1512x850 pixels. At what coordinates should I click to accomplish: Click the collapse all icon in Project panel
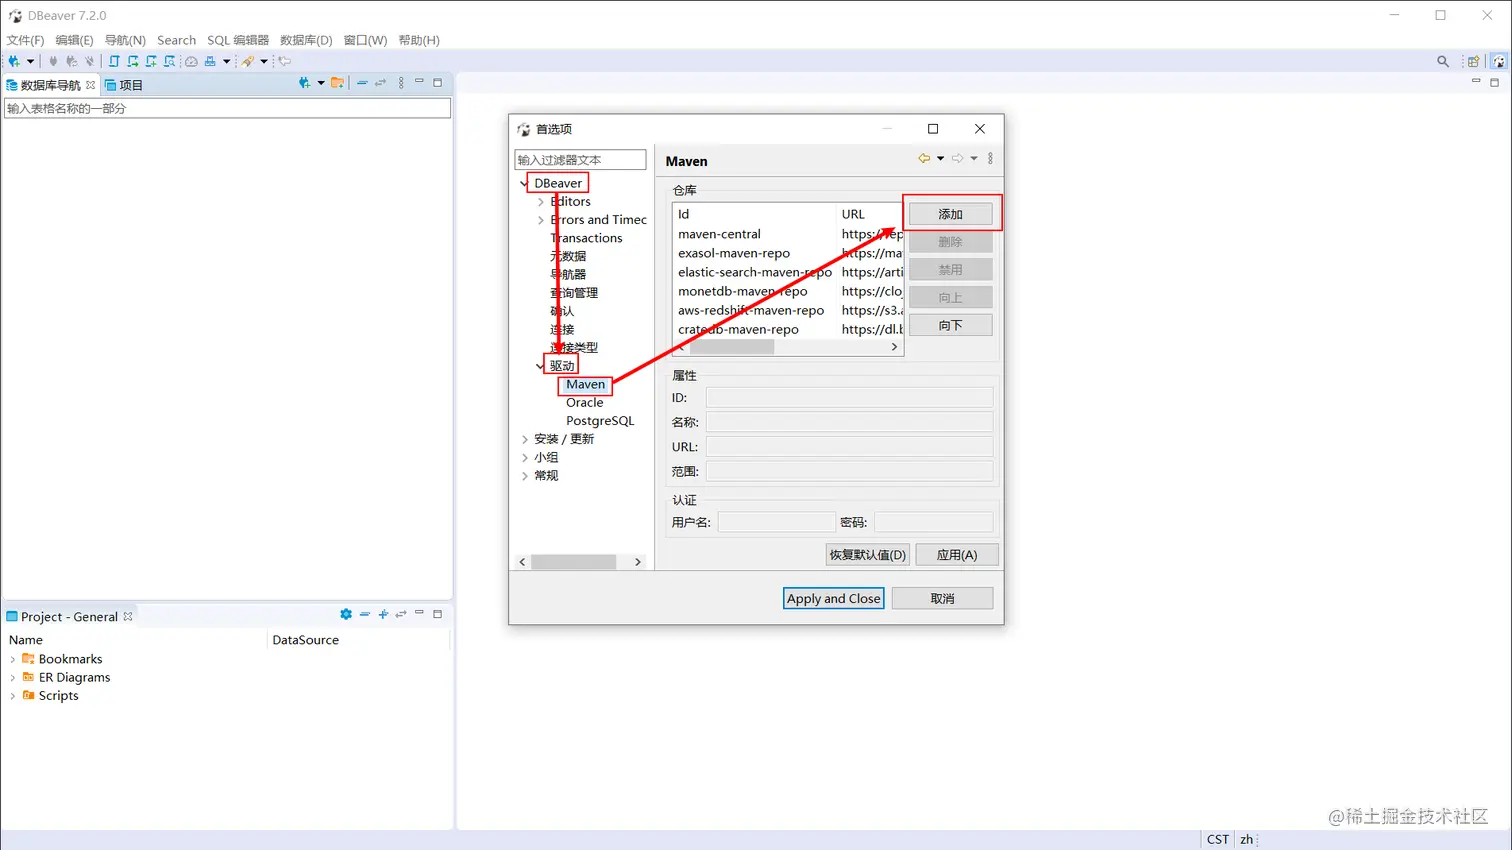365,614
